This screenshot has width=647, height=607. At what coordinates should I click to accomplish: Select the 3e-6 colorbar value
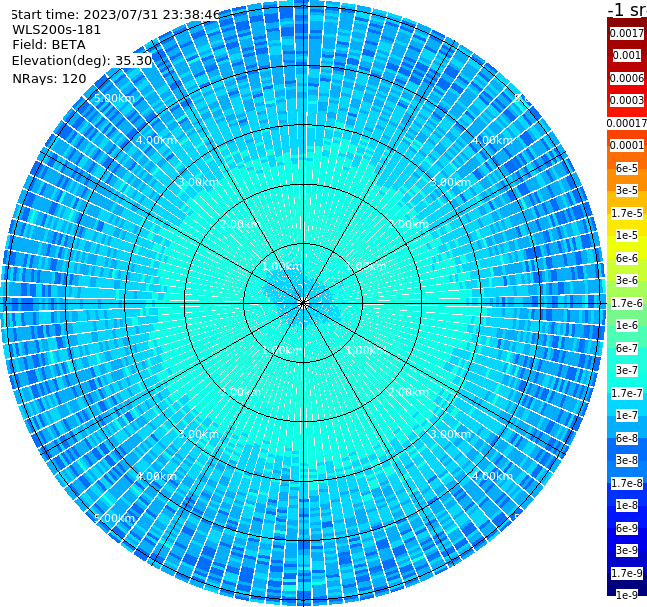click(x=627, y=280)
